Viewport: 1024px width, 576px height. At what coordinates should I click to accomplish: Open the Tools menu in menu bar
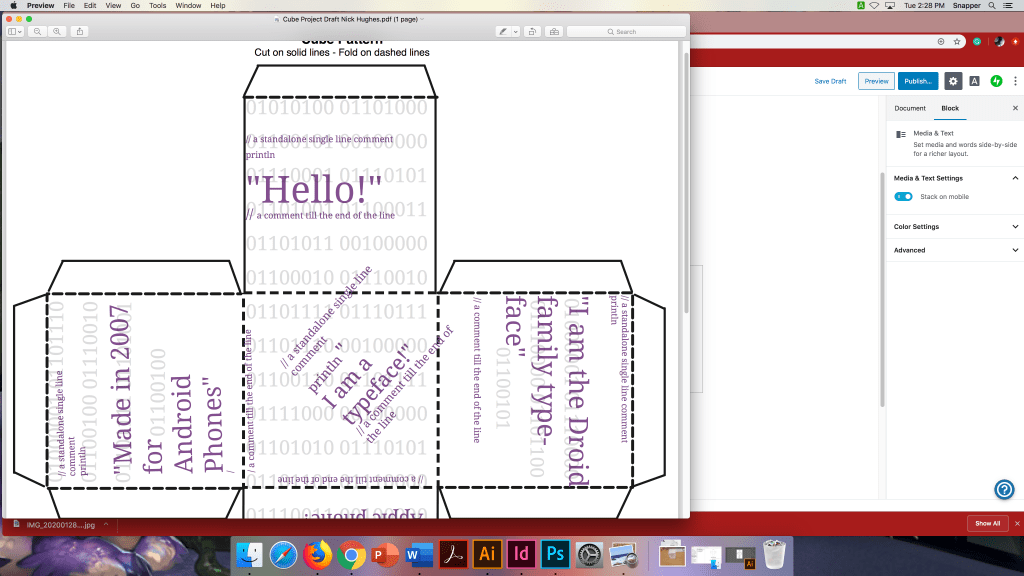[157, 6]
